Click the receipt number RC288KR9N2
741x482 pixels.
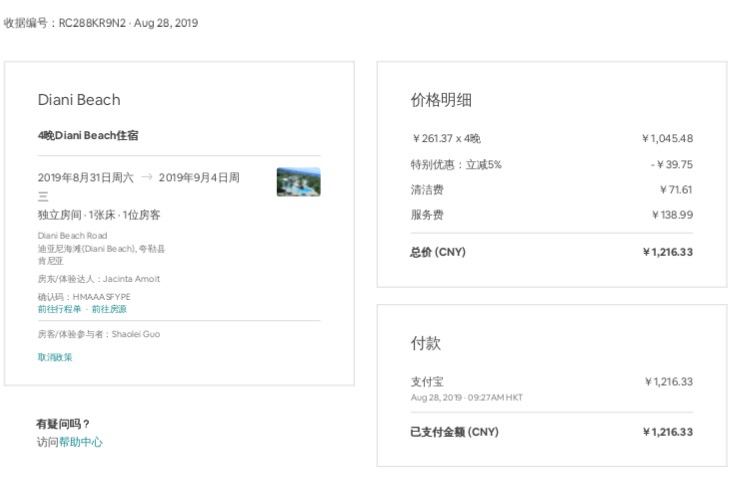coord(93,23)
